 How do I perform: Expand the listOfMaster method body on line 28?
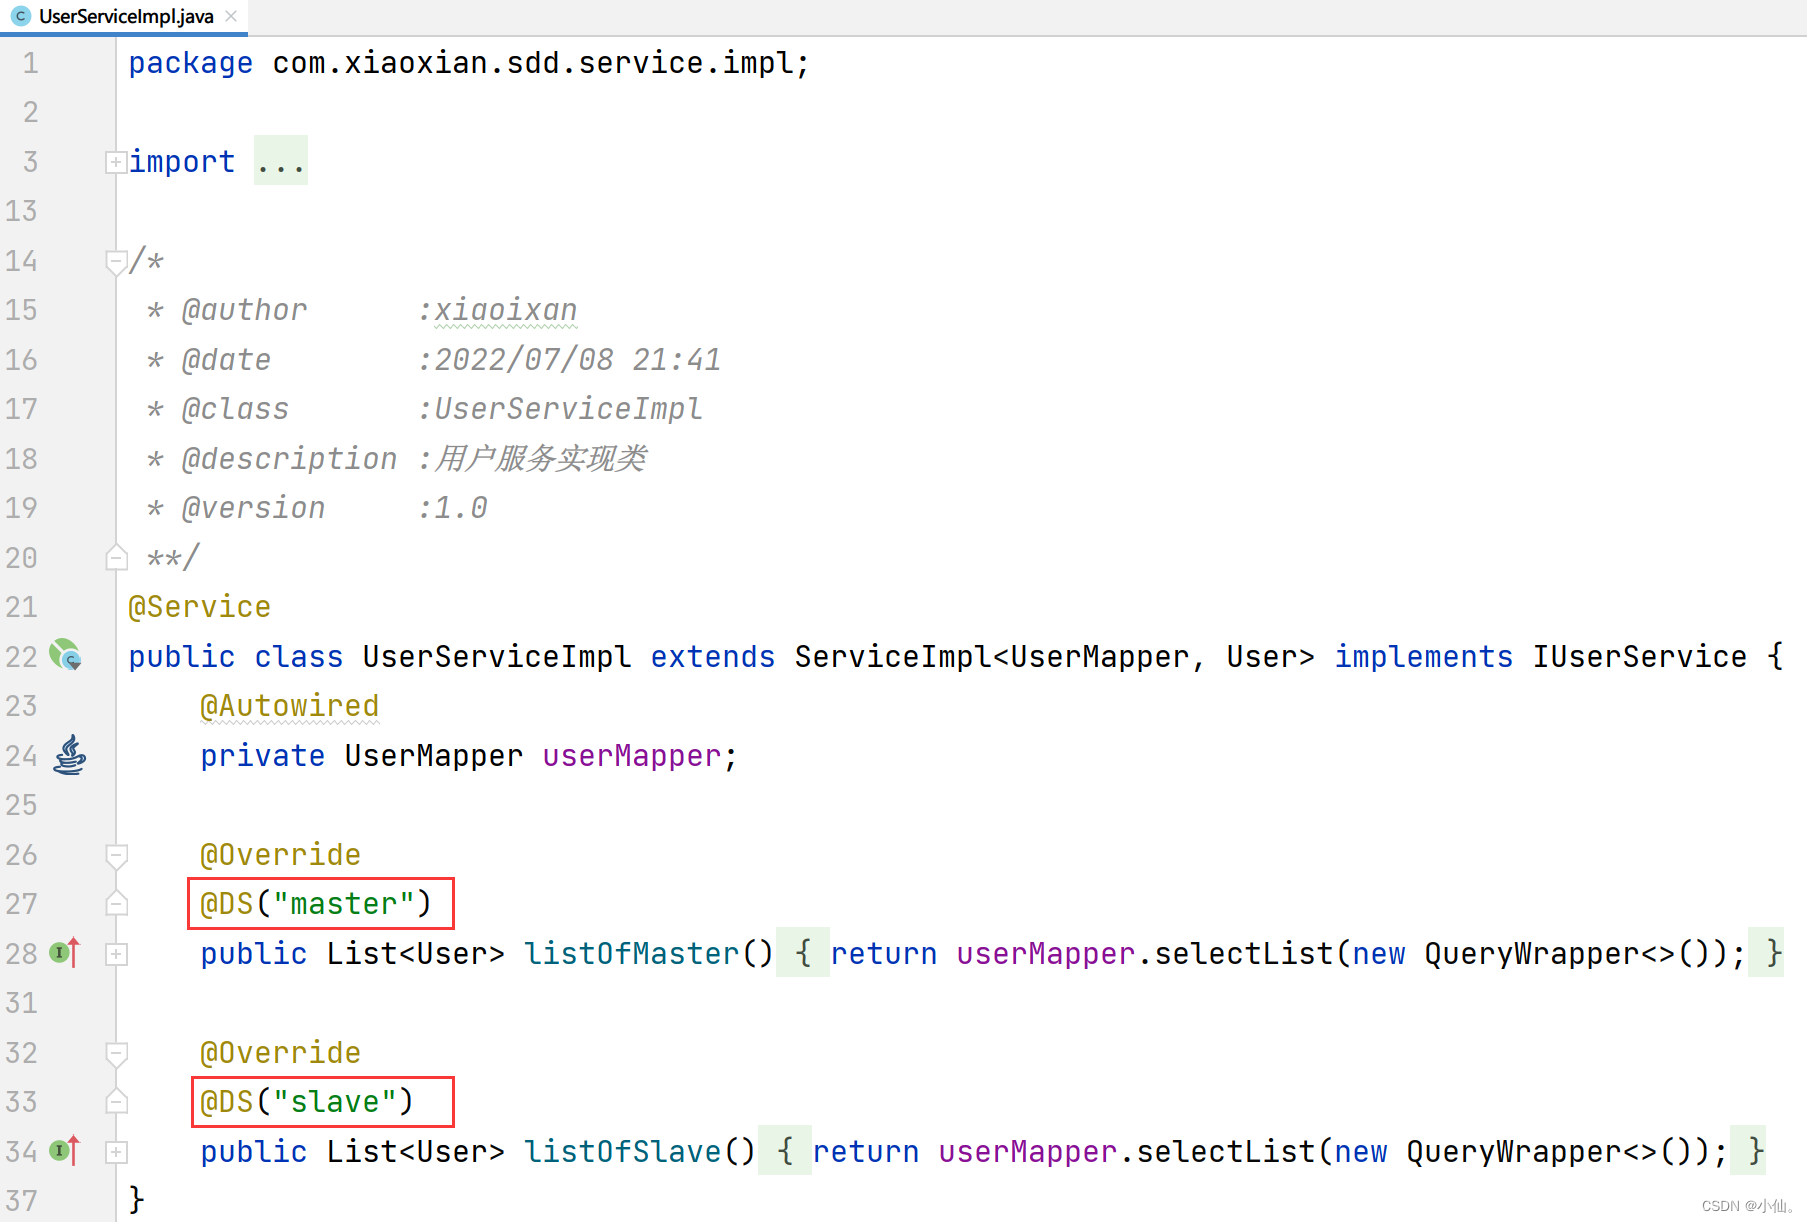116,954
